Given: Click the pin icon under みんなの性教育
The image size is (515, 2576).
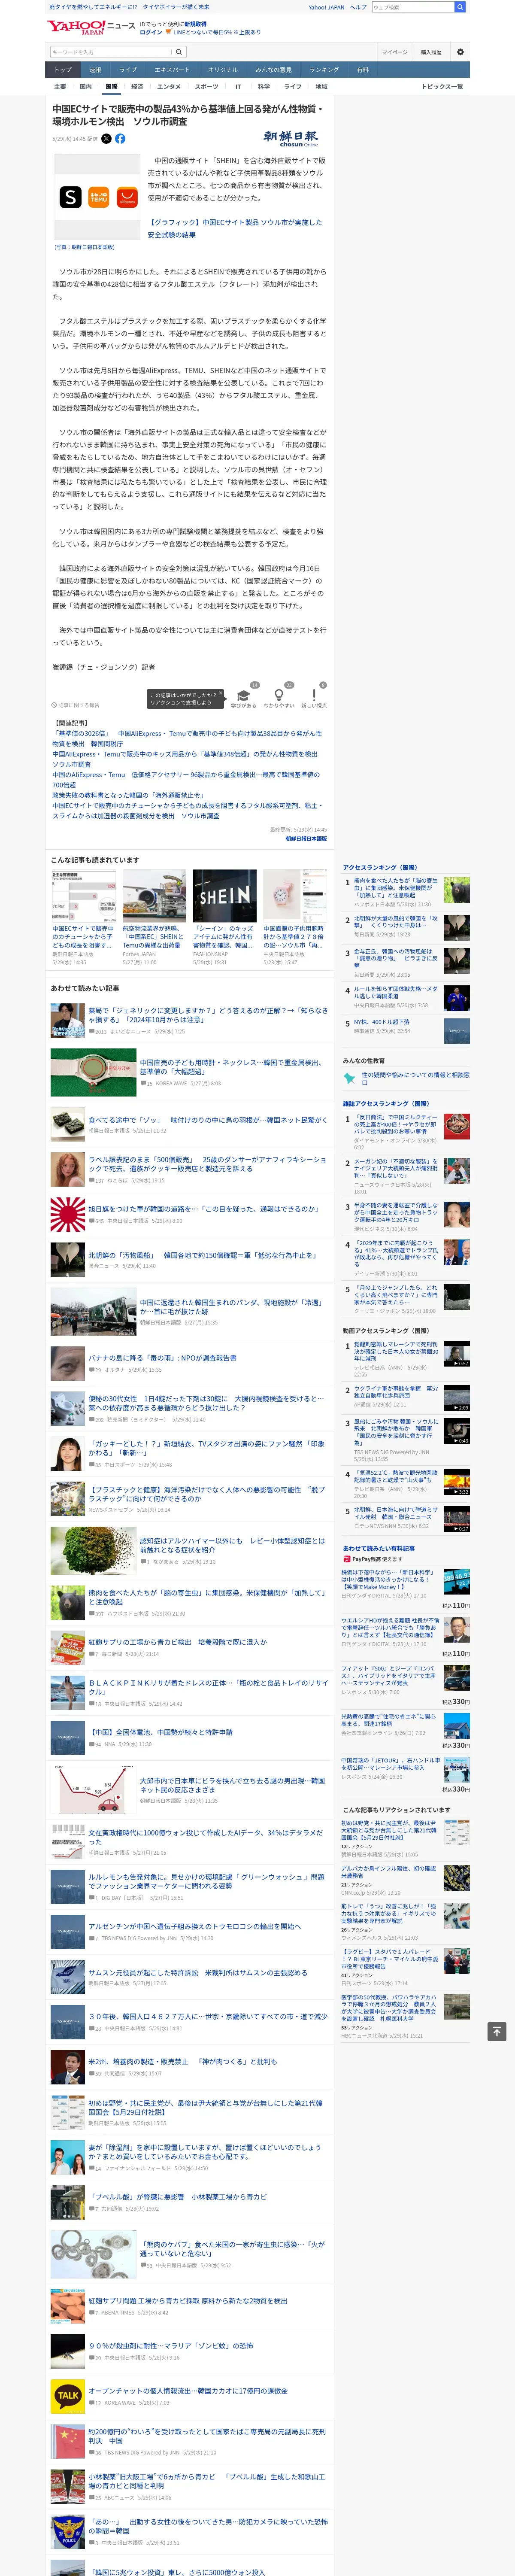Looking at the screenshot, I should (349, 1078).
